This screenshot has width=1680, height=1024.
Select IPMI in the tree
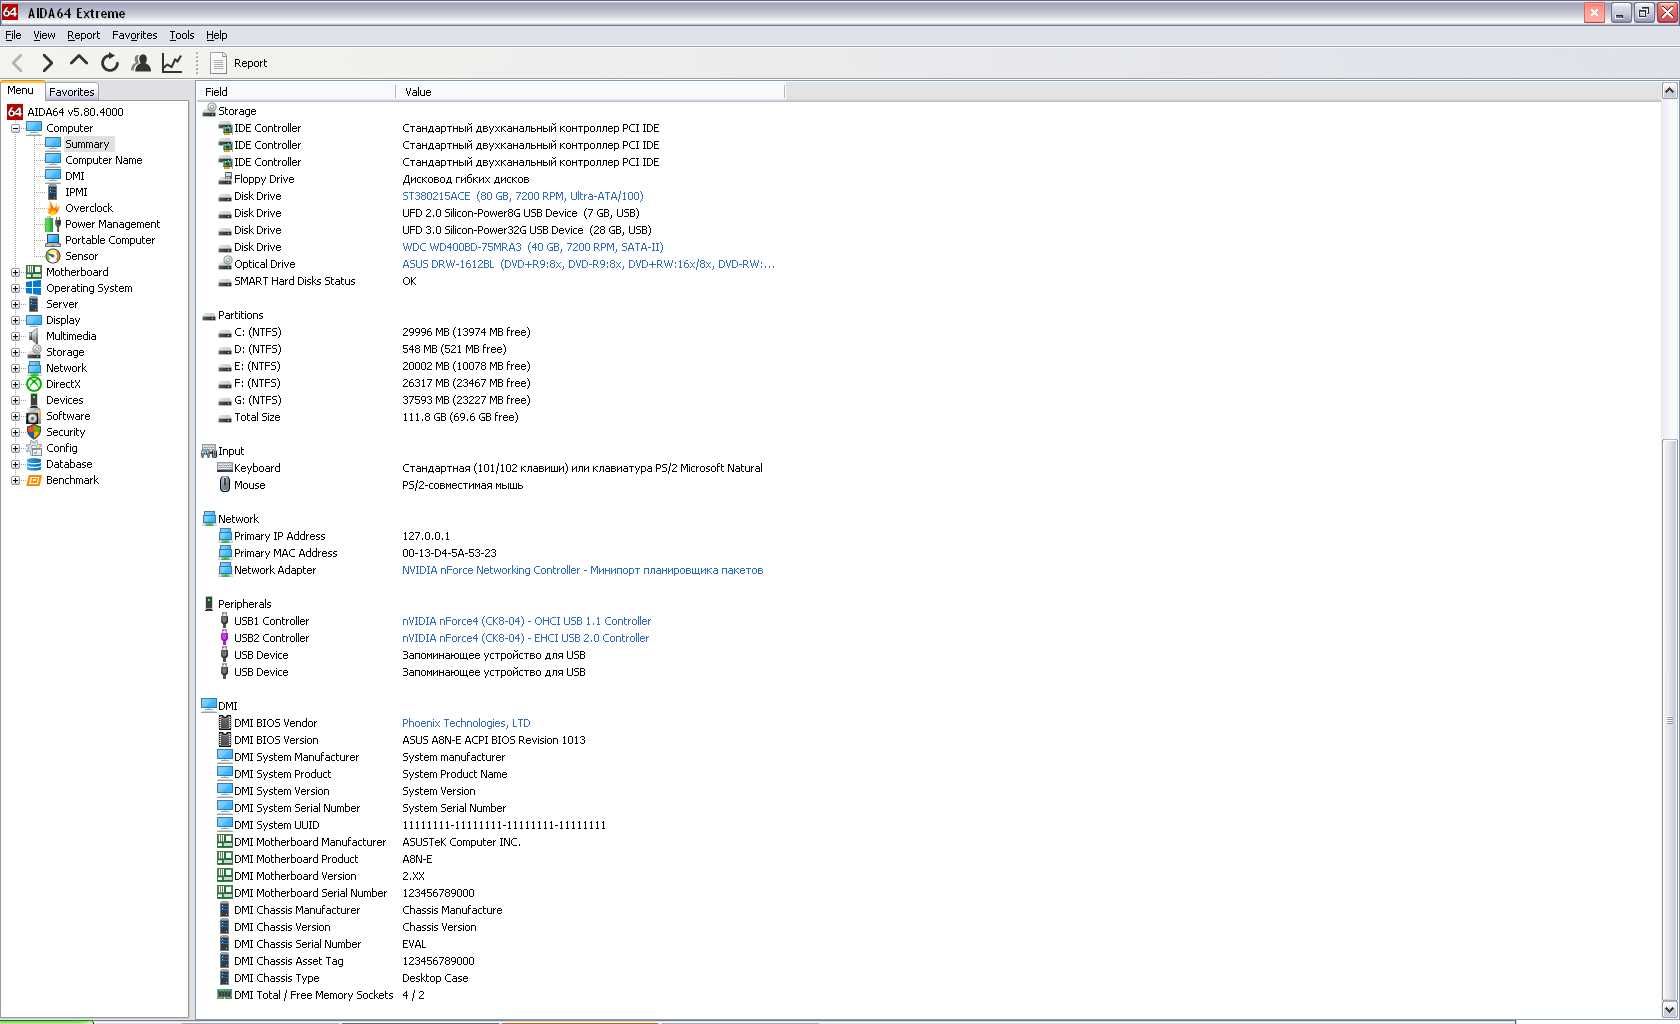pyautogui.click(x=76, y=192)
